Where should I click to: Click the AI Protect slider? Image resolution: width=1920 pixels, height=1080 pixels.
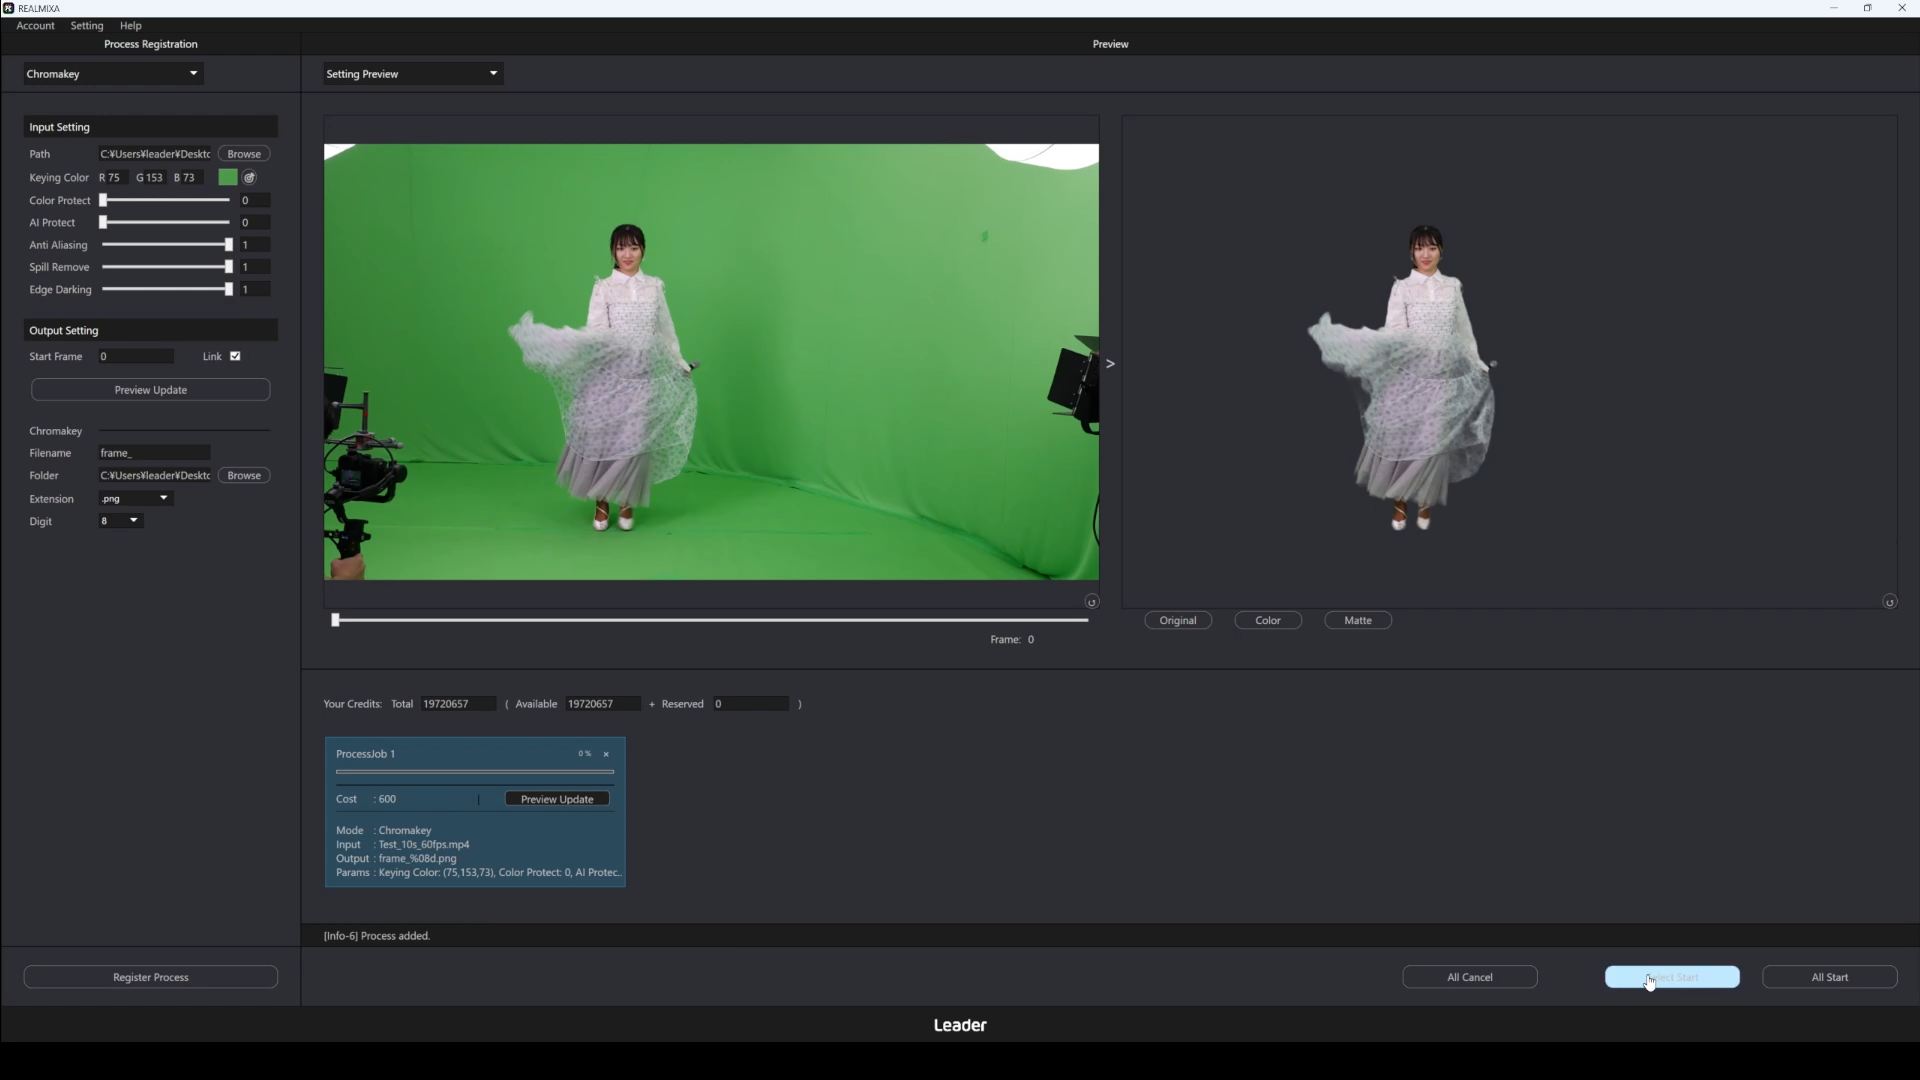[x=166, y=222]
